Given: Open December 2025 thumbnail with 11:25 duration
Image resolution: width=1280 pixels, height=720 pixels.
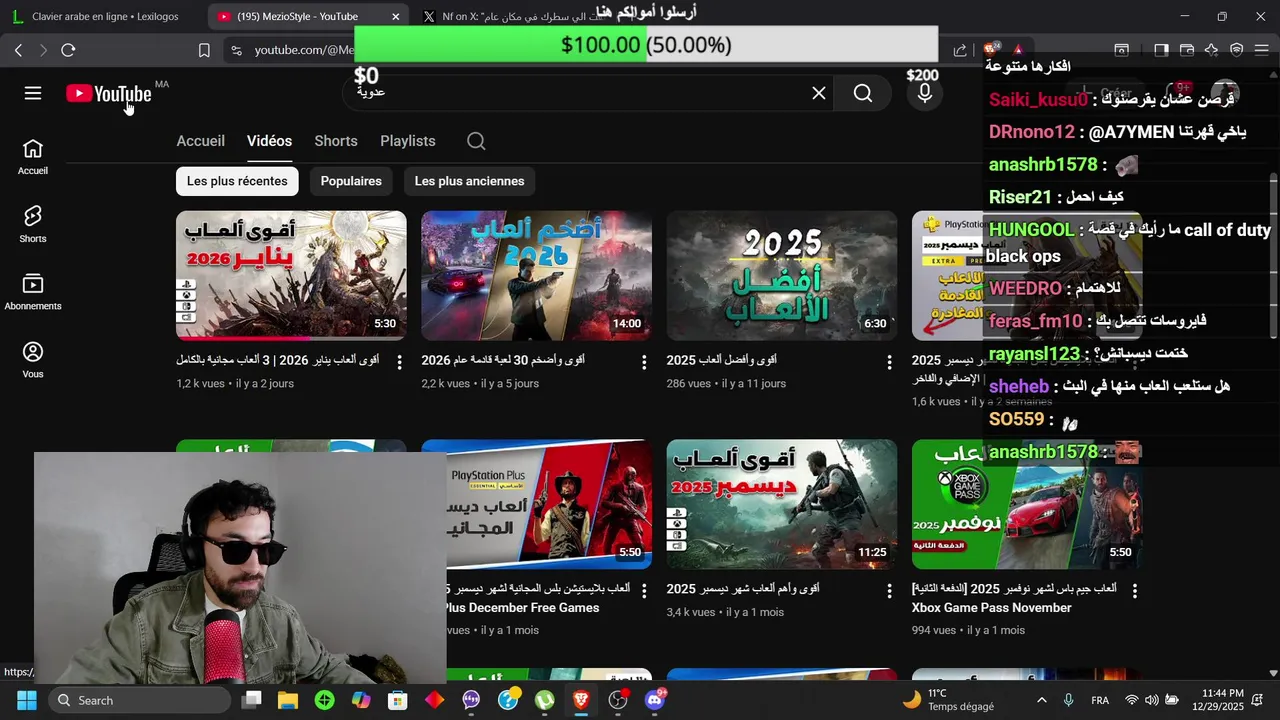Looking at the screenshot, I should (782, 504).
